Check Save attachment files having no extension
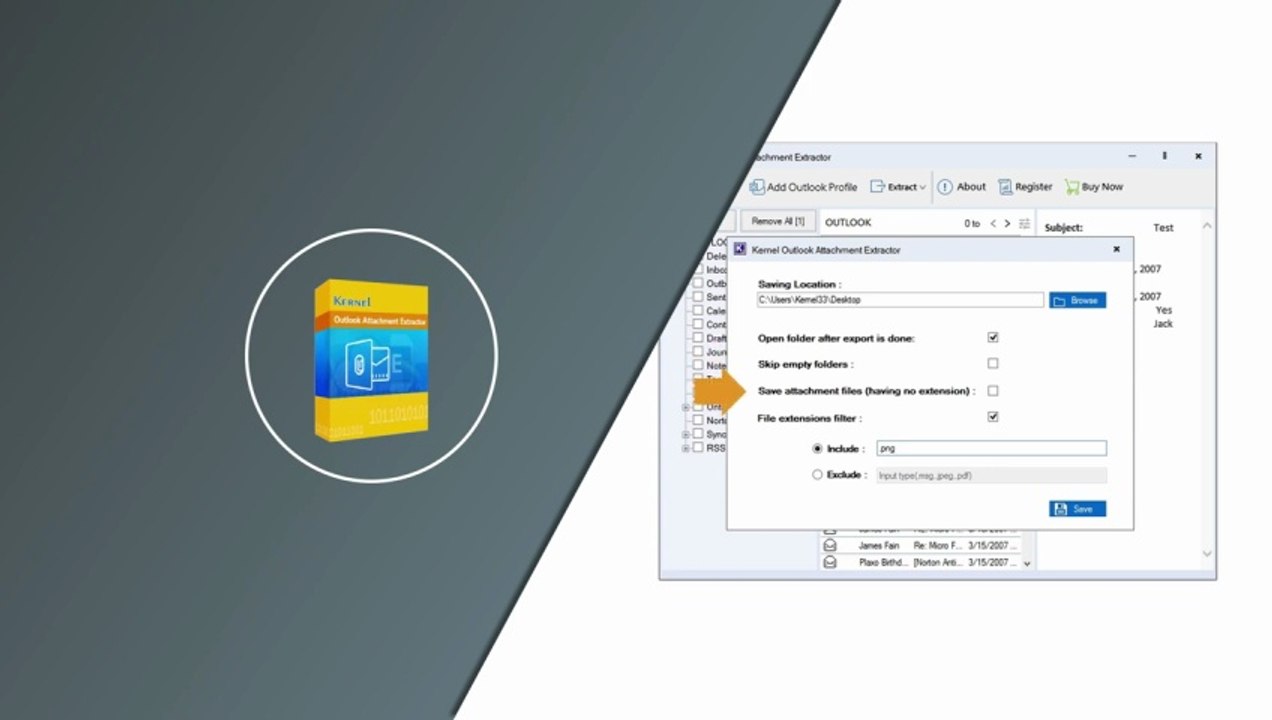Image resolution: width=1272 pixels, height=720 pixels. 993,391
